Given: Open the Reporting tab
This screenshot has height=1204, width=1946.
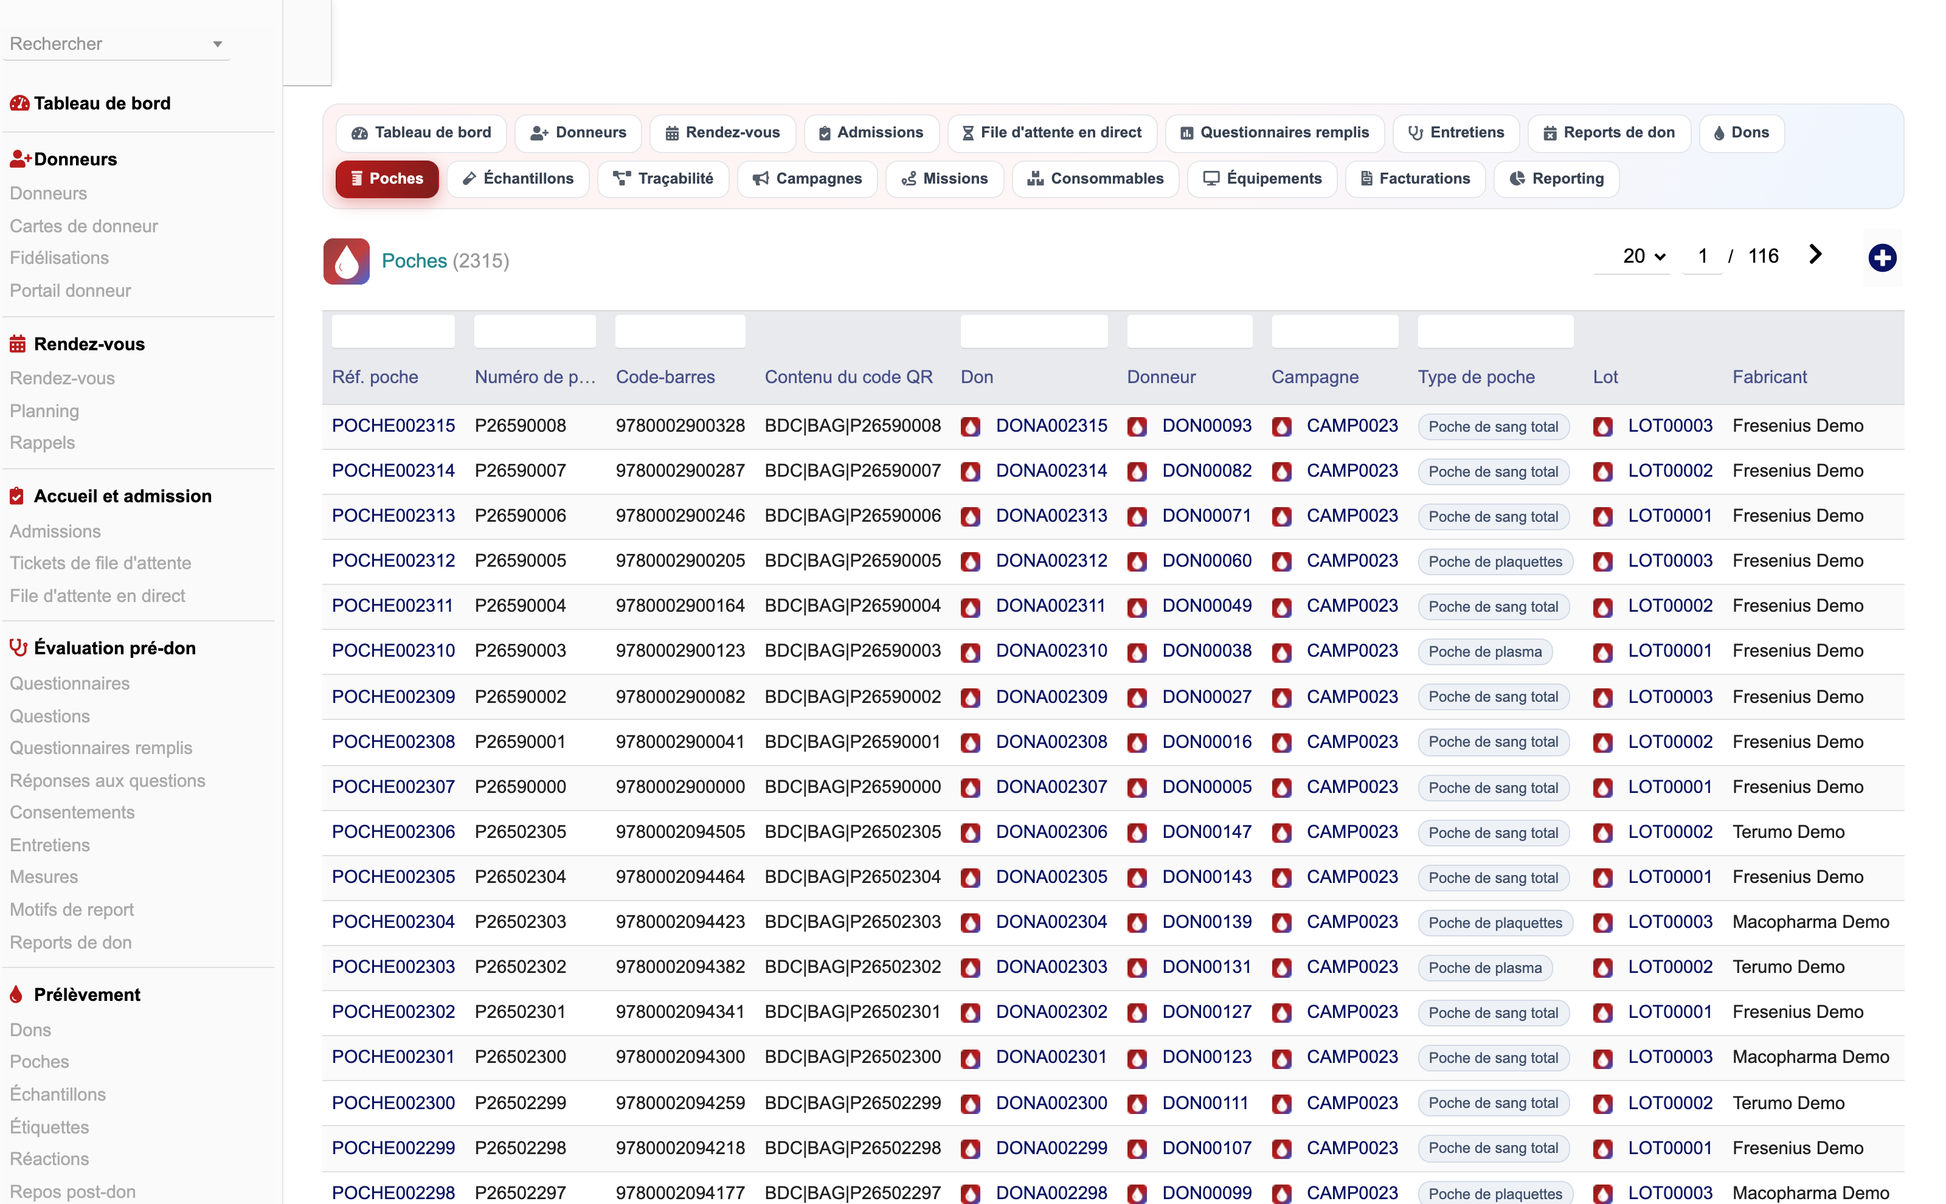Looking at the screenshot, I should [1556, 179].
